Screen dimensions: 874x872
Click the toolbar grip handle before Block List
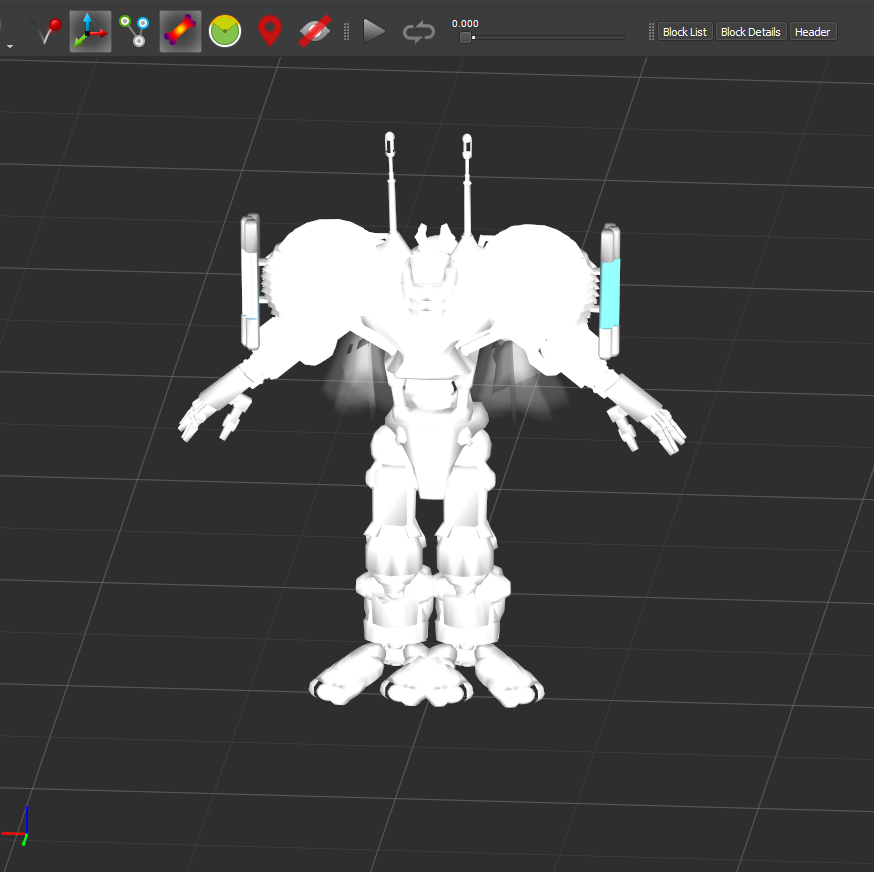click(651, 32)
